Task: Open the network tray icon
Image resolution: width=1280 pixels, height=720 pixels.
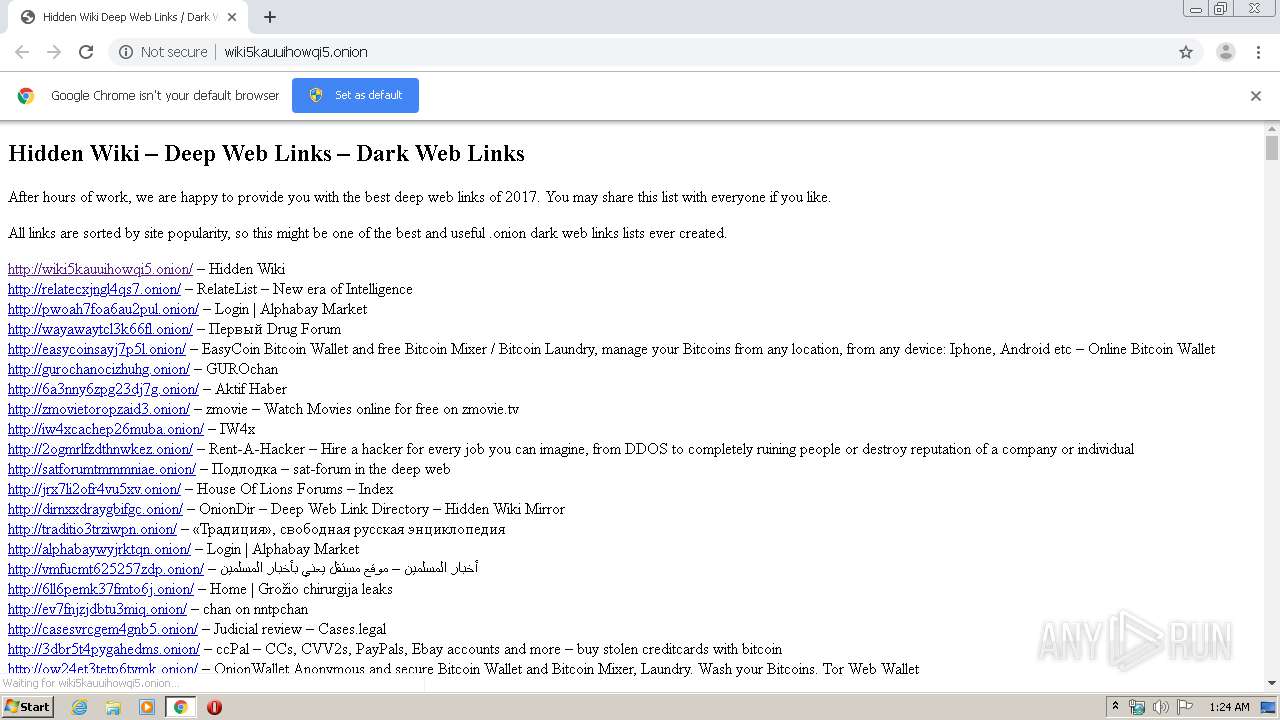Action: [x=1137, y=707]
